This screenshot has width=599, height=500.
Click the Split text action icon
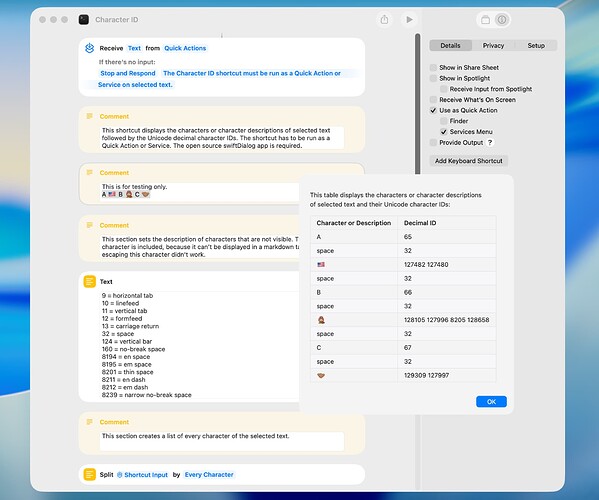tap(89, 474)
